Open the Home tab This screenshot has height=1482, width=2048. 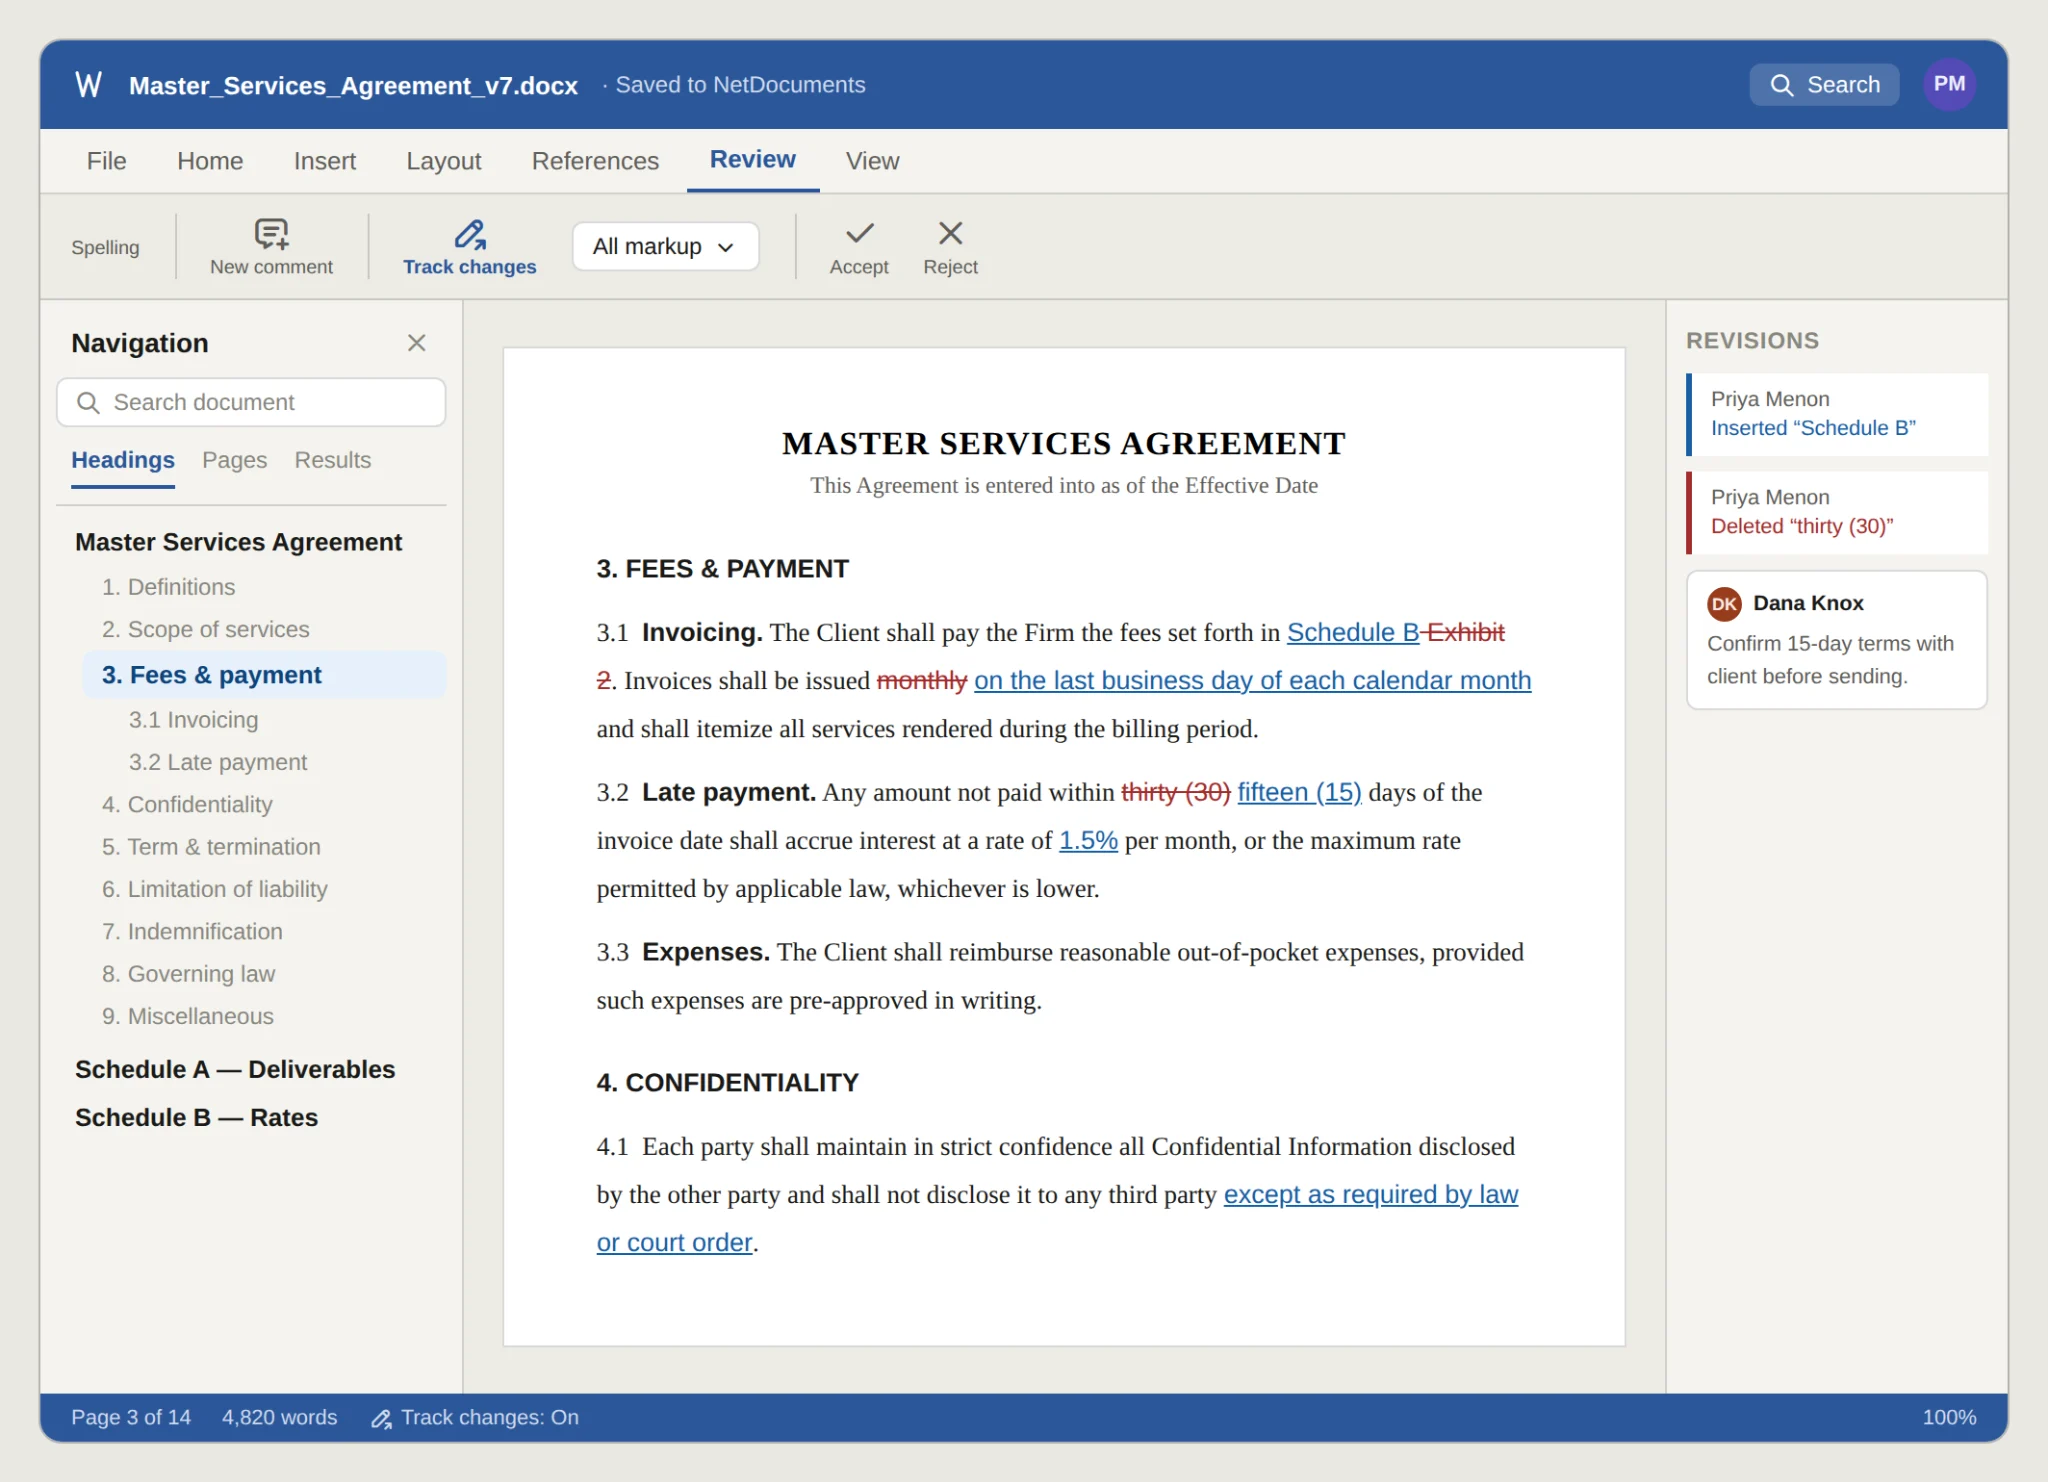[210, 161]
